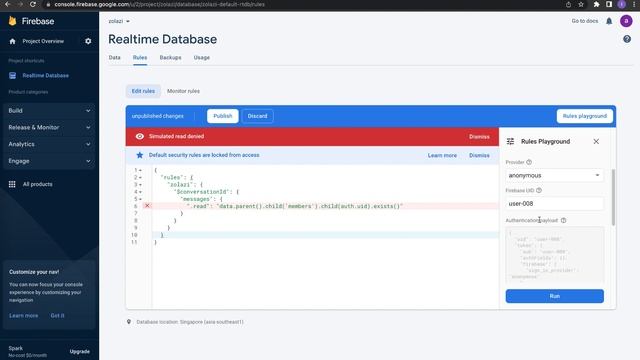Click the database location pin icon

(129, 322)
